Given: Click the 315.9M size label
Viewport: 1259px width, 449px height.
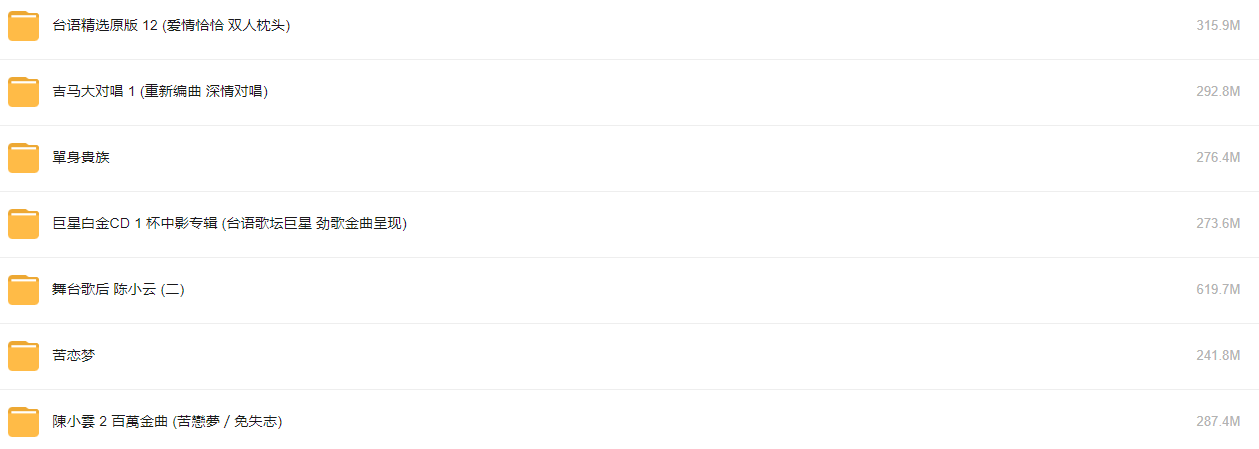Looking at the screenshot, I should coord(1218,25).
